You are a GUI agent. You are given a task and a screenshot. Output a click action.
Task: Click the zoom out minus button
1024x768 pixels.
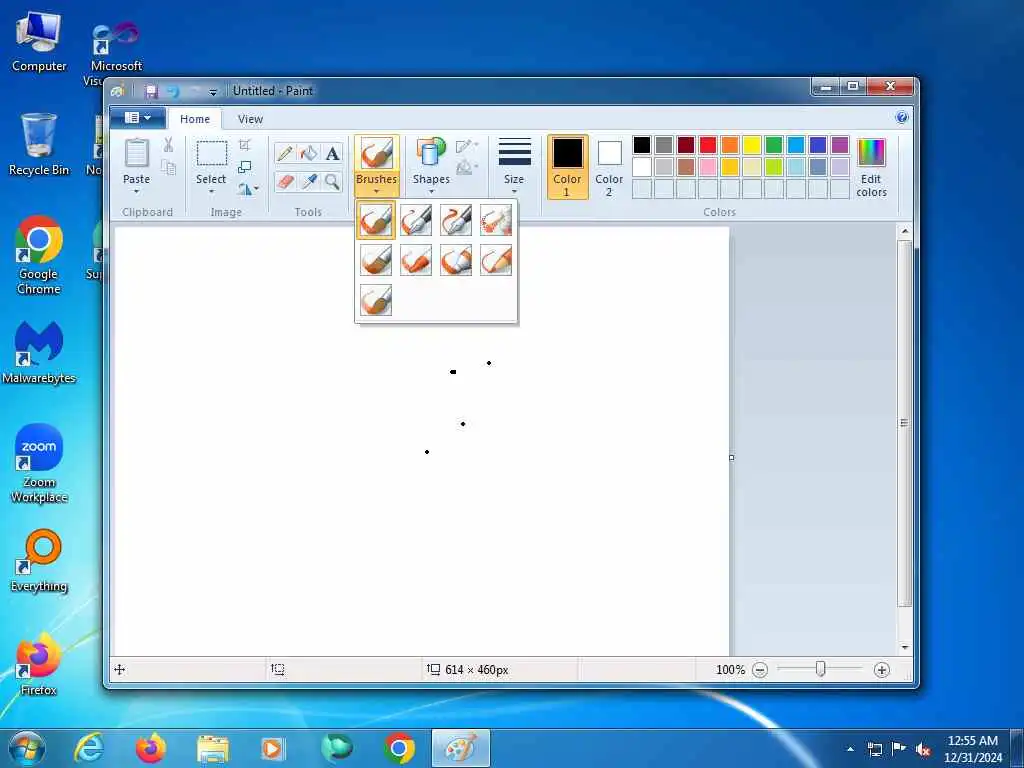pyautogui.click(x=760, y=669)
